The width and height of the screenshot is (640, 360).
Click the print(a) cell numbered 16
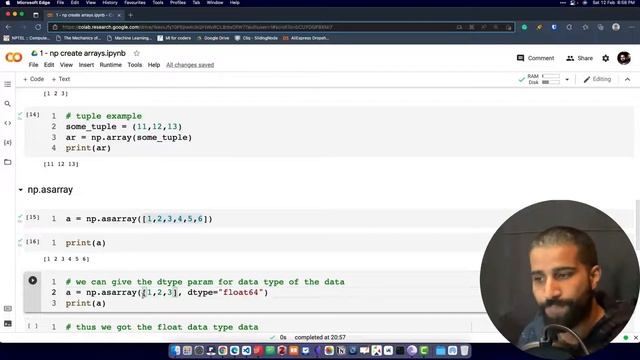pos(86,243)
